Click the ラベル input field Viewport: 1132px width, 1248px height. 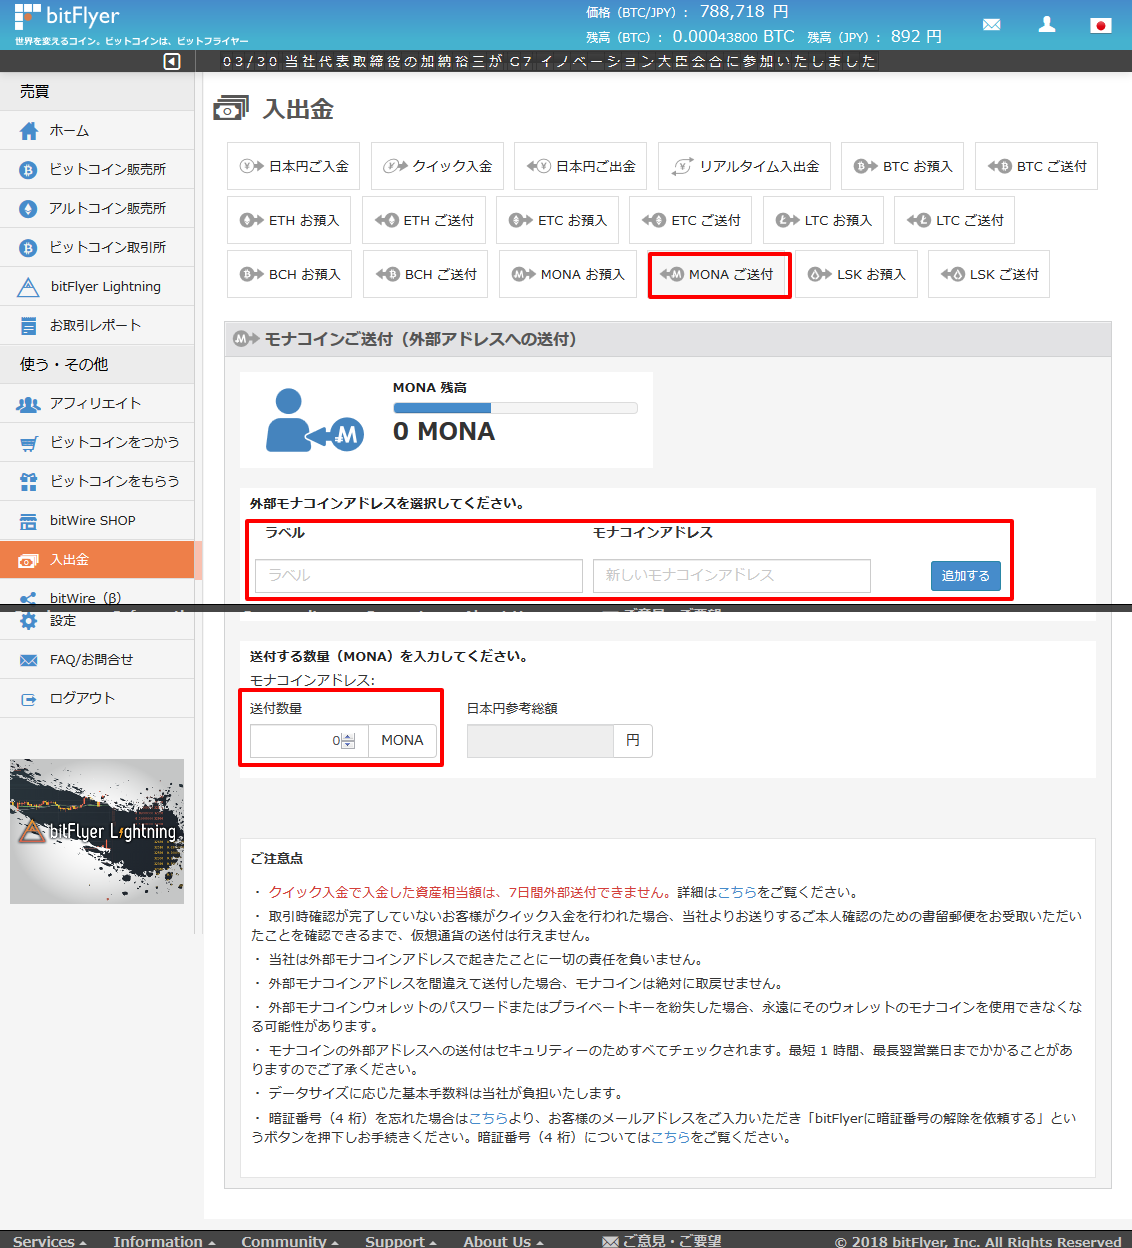coord(419,576)
